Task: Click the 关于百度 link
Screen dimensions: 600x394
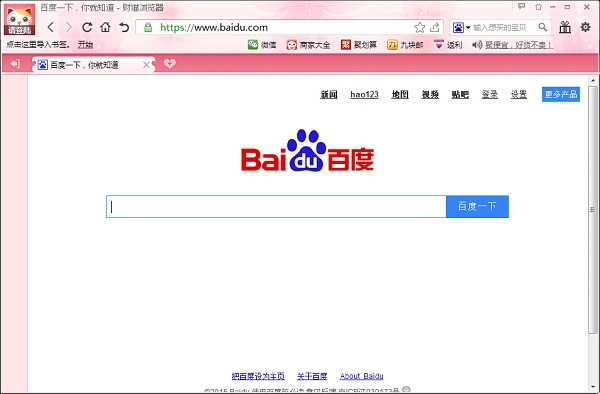Action: tap(312, 376)
